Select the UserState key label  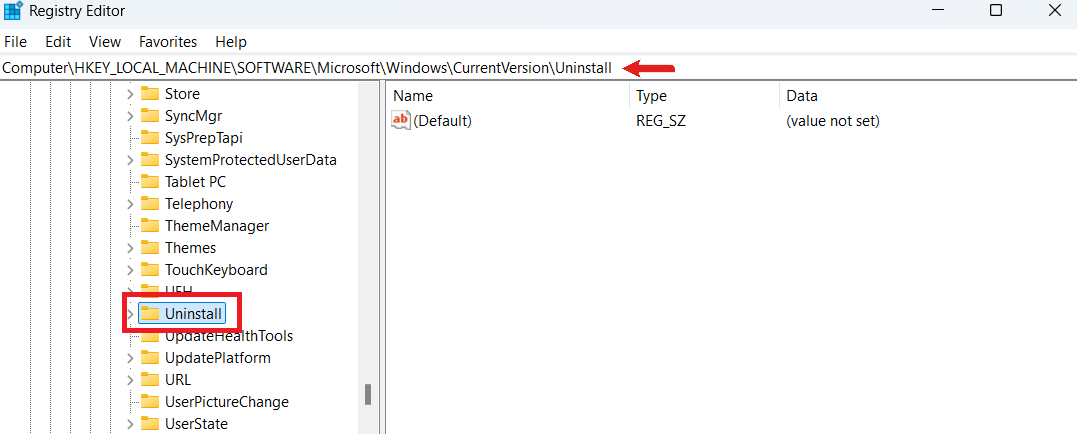pyautogui.click(x=196, y=424)
